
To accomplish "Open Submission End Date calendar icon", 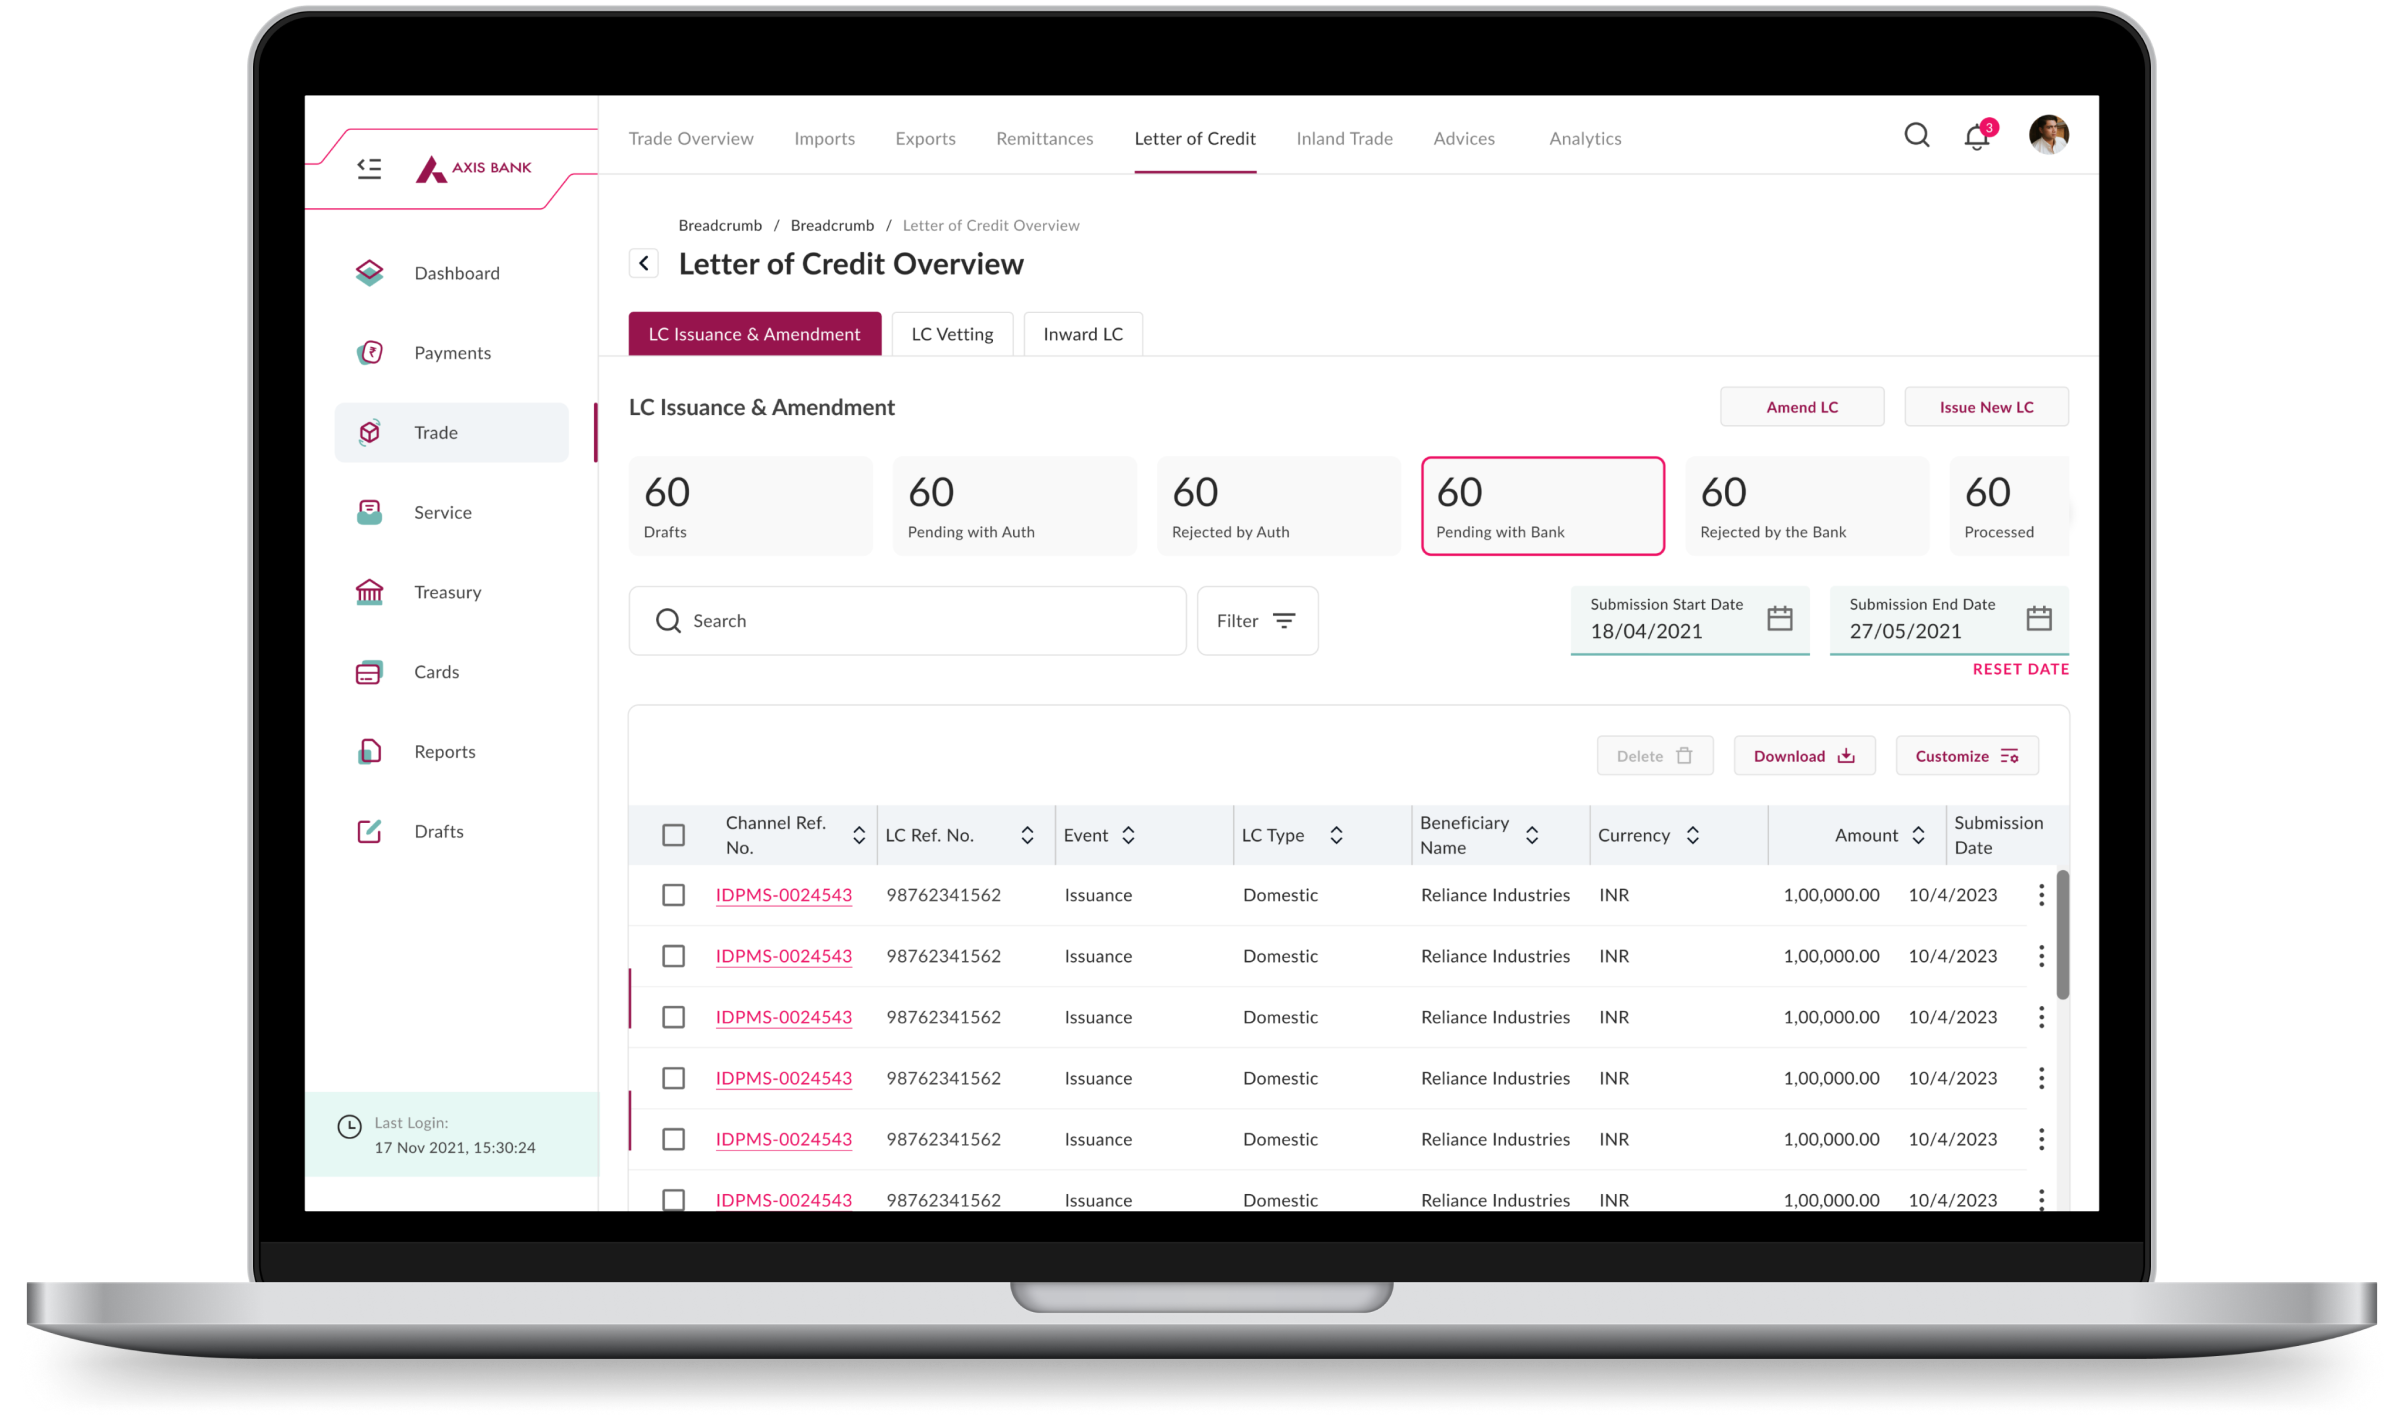I will pyautogui.click(x=2038, y=618).
